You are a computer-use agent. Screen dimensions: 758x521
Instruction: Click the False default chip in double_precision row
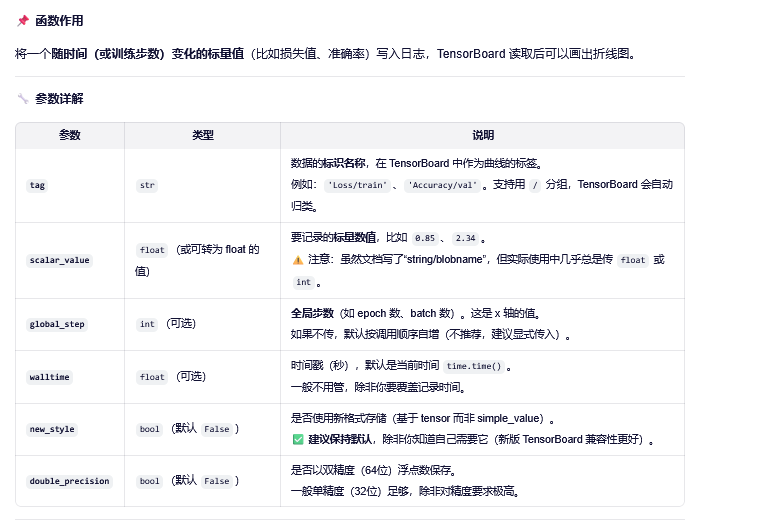(x=217, y=481)
